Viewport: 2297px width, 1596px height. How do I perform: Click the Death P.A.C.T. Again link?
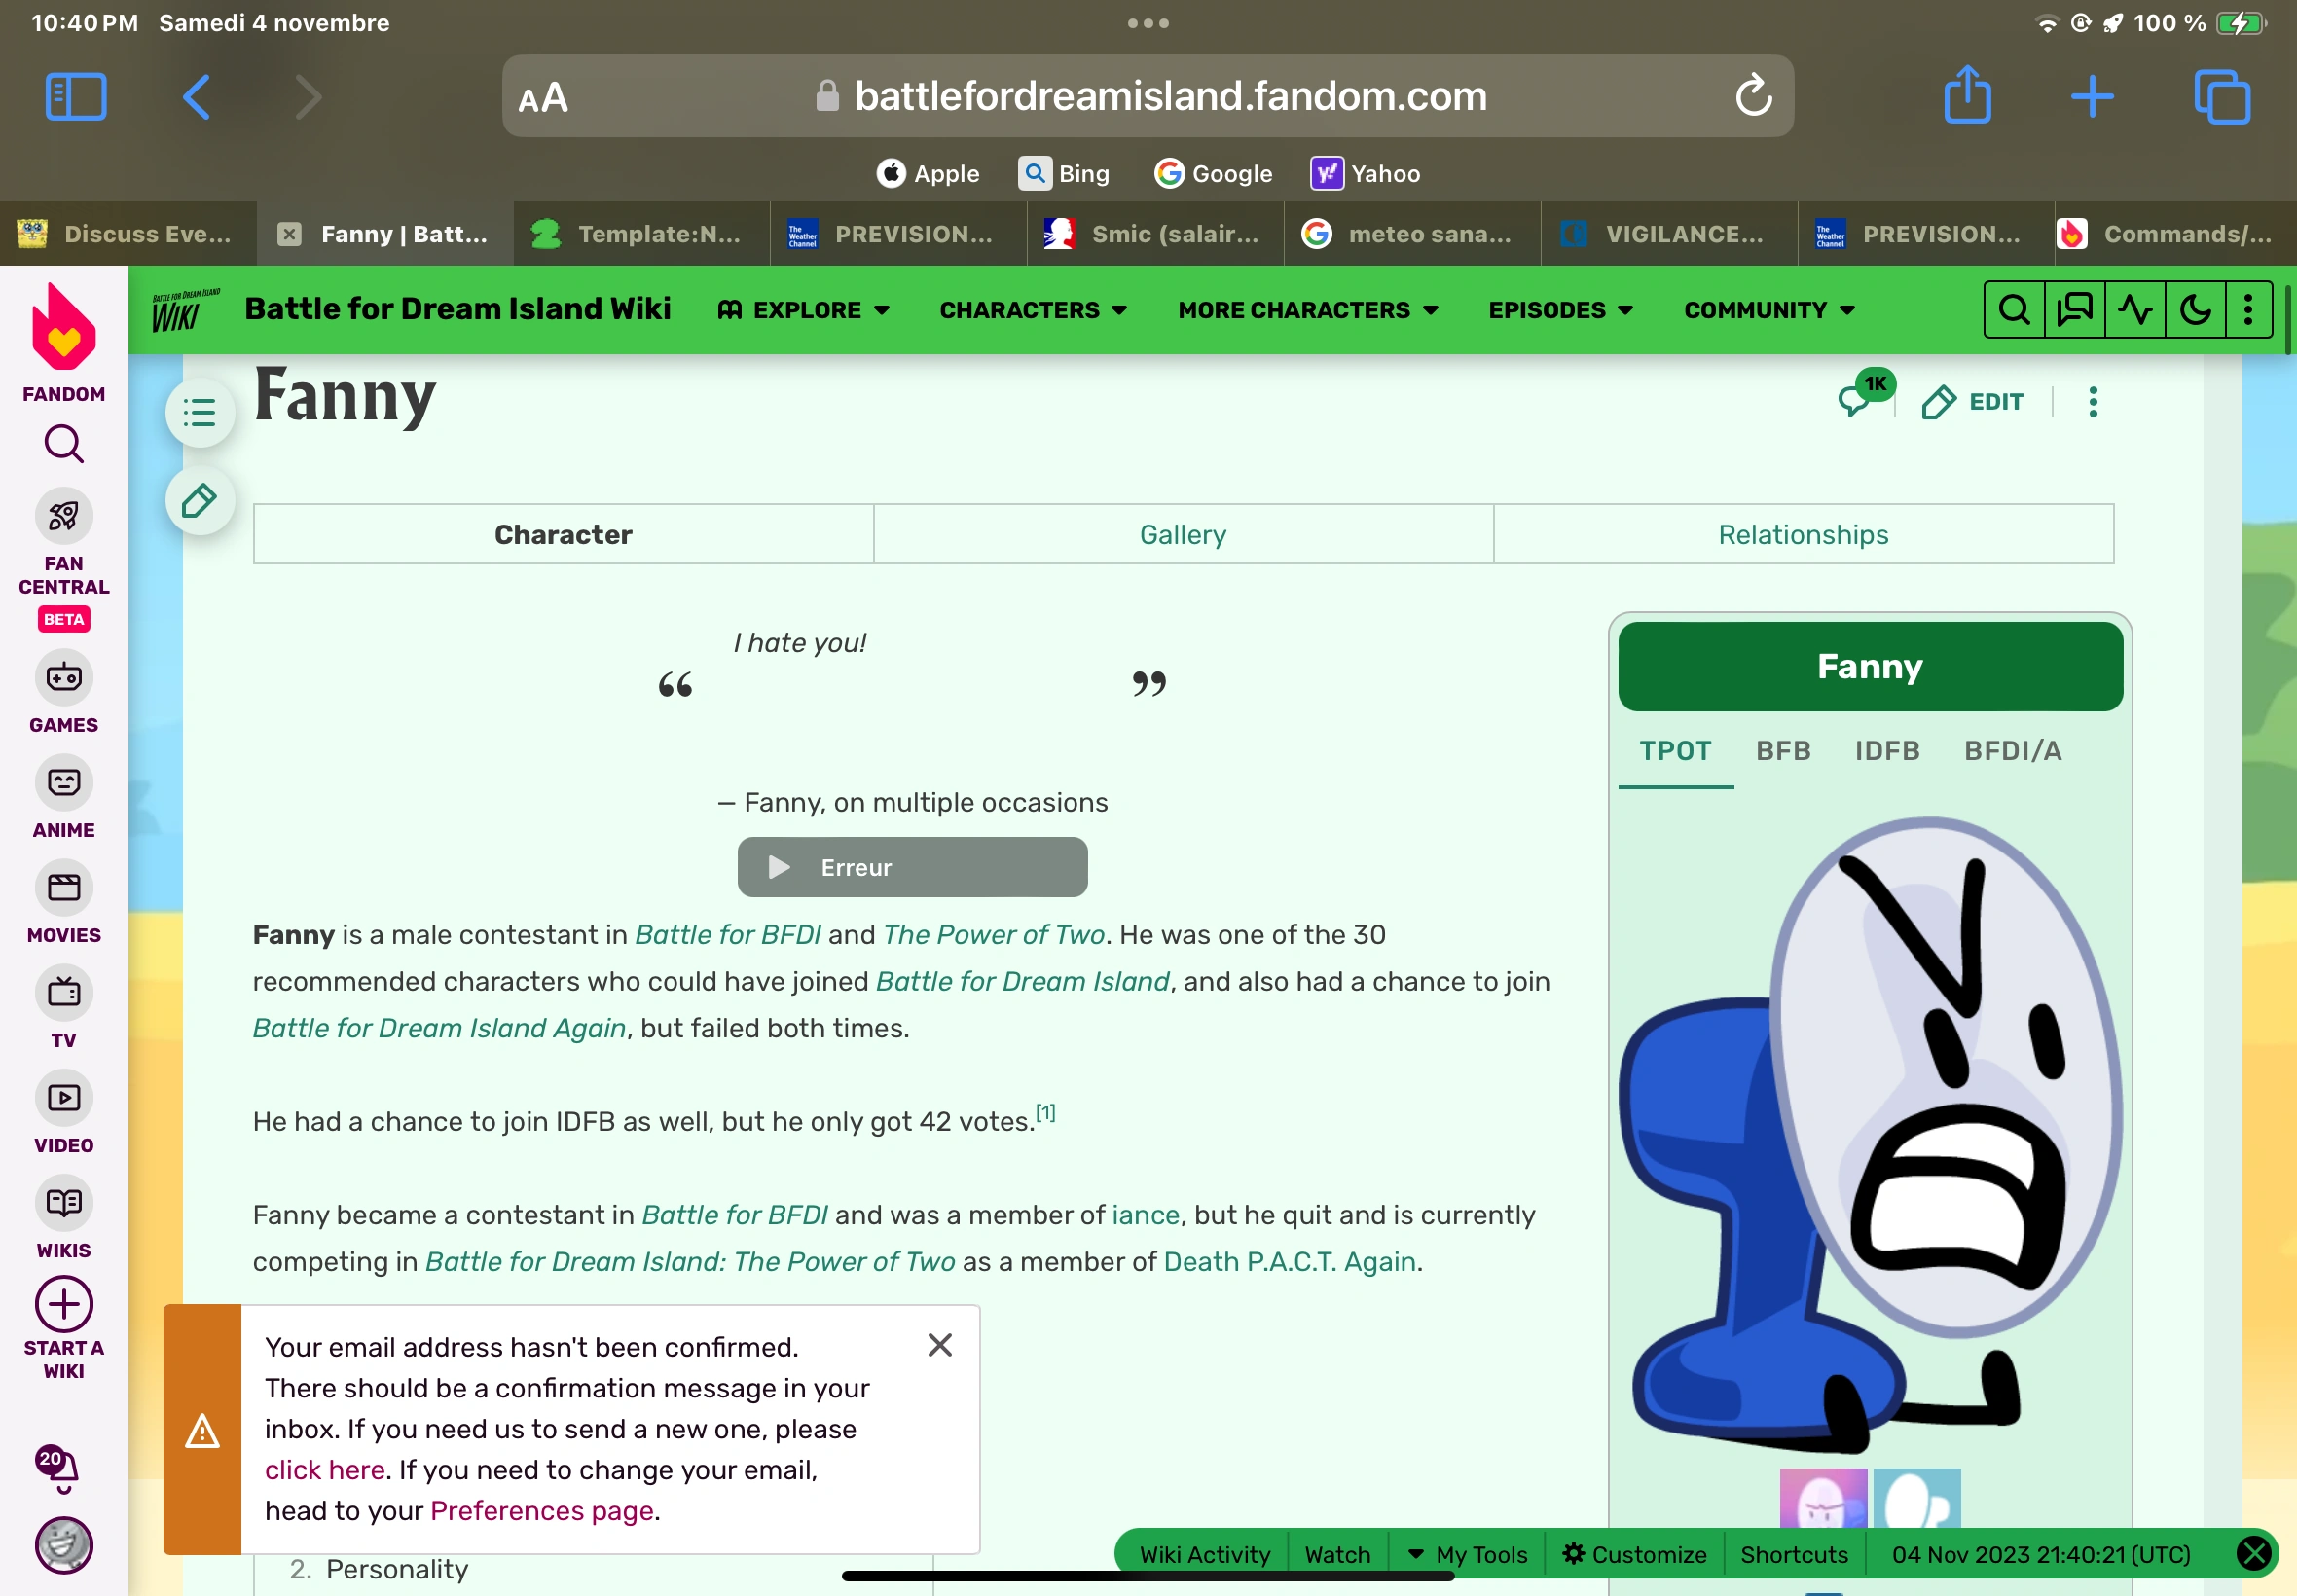tap(1289, 1262)
